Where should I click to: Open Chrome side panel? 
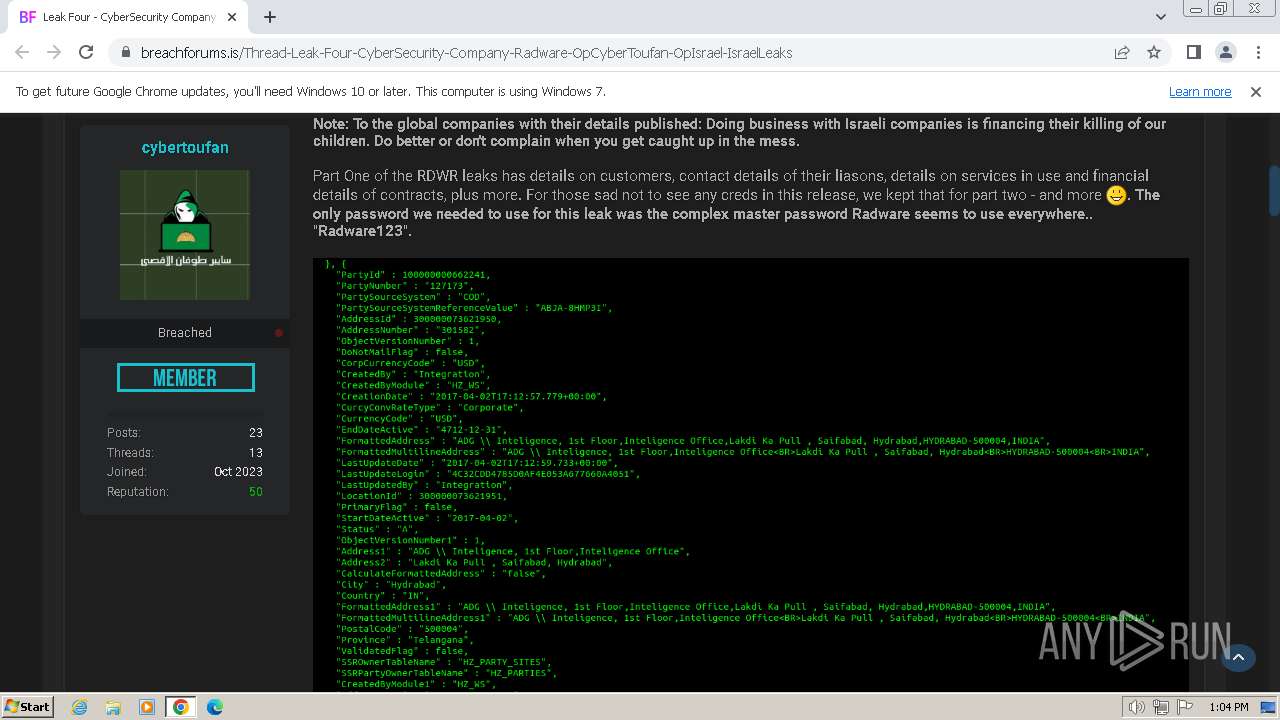click(1193, 52)
